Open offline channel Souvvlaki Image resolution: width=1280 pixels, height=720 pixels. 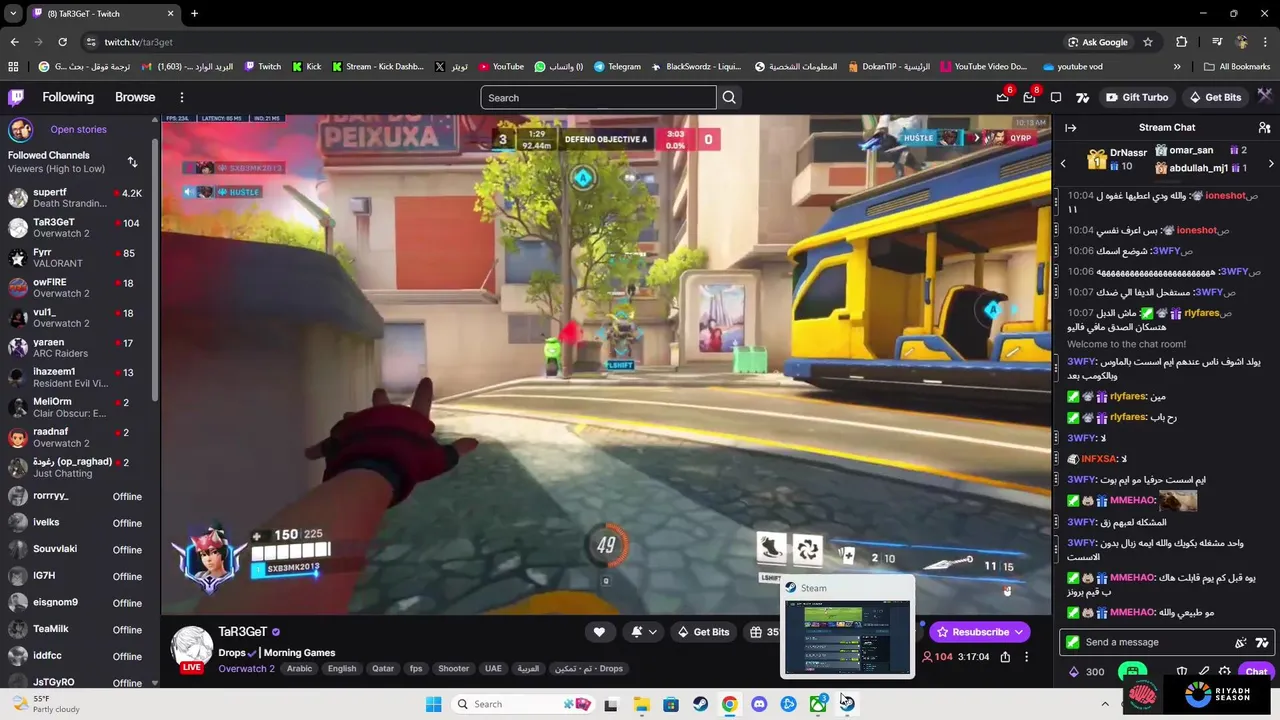pyautogui.click(x=78, y=549)
